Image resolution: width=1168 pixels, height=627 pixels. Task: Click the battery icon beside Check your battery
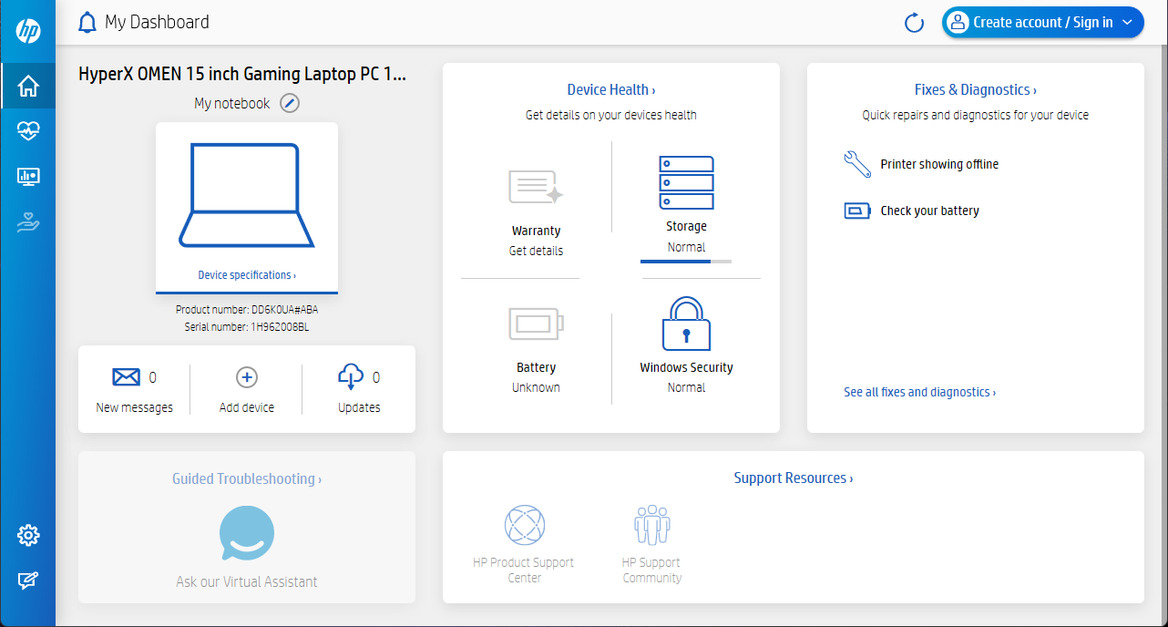click(857, 211)
